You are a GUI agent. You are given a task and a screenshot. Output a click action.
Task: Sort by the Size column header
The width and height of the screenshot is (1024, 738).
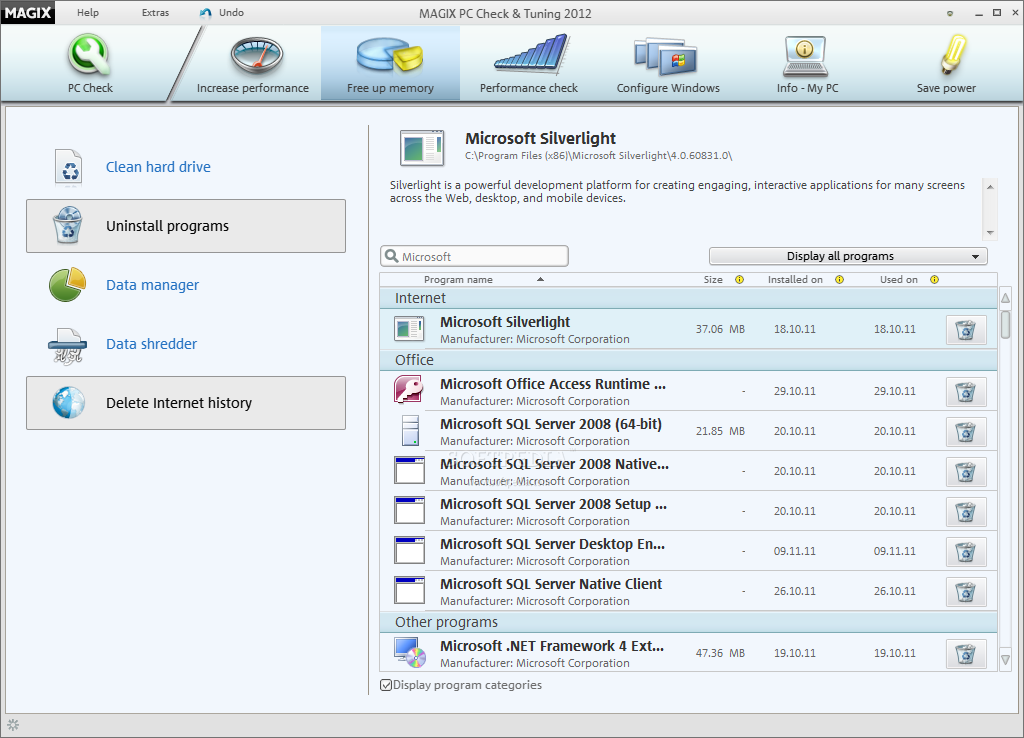(x=712, y=280)
